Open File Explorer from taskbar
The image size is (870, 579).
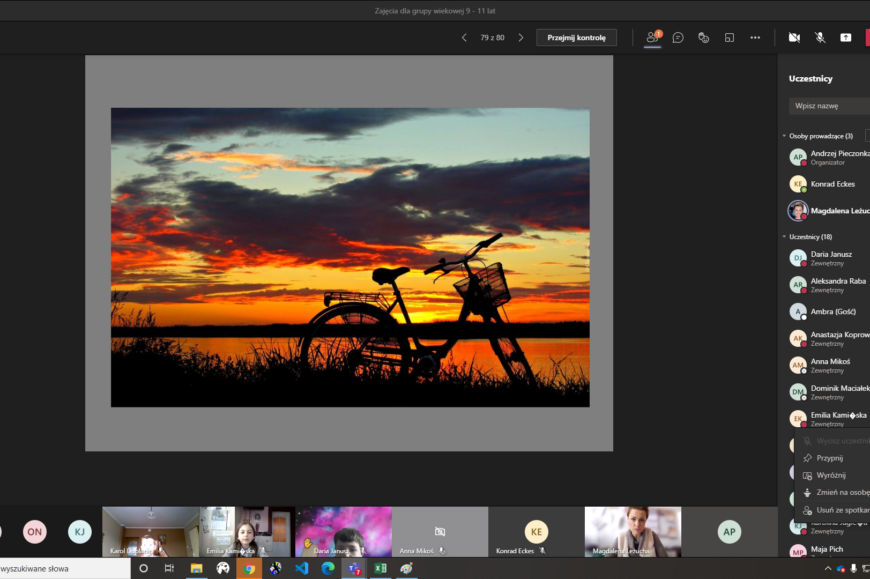pos(196,568)
